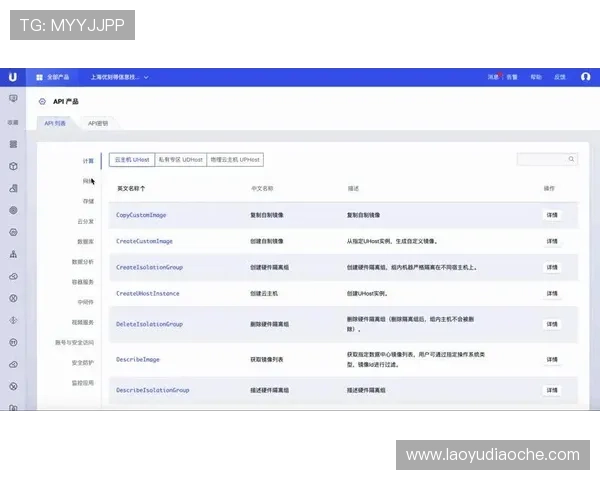Click the 创建自制镜像 cell

click(267, 241)
